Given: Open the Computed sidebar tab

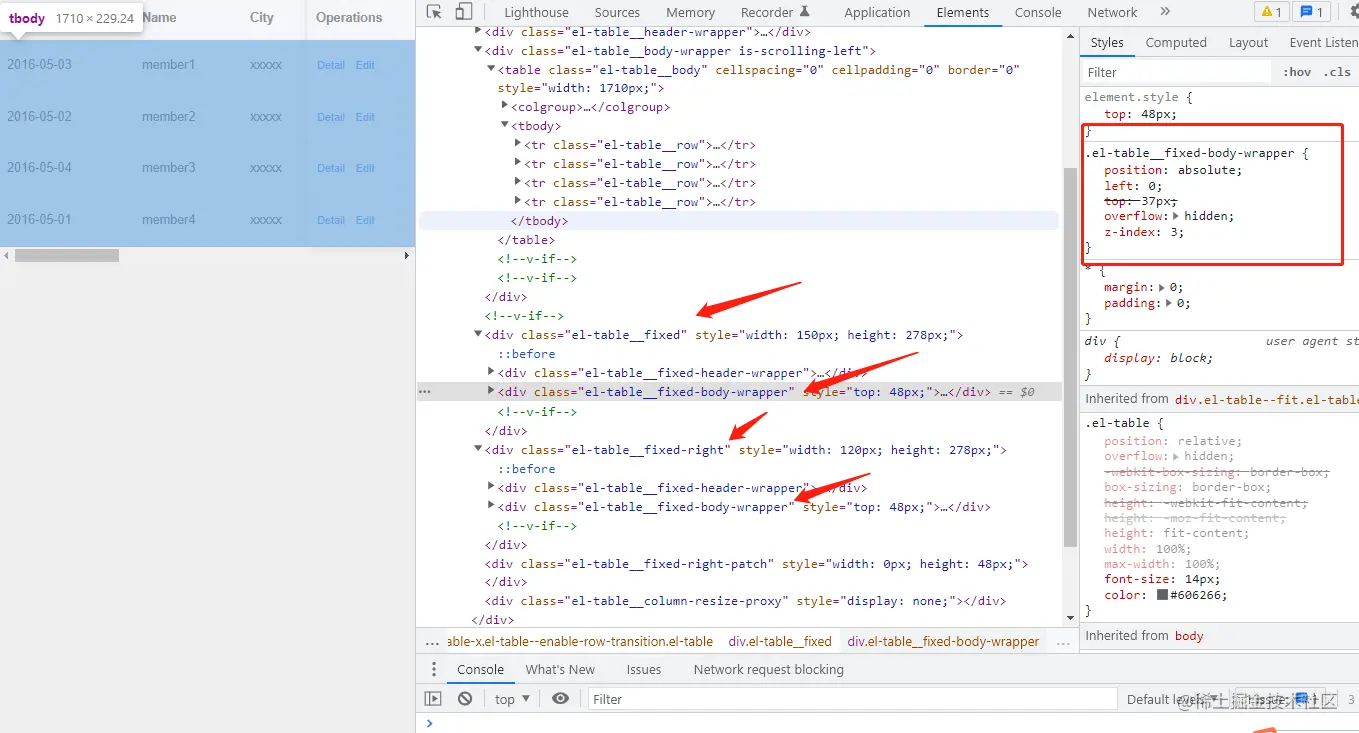Looking at the screenshot, I should (1176, 42).
